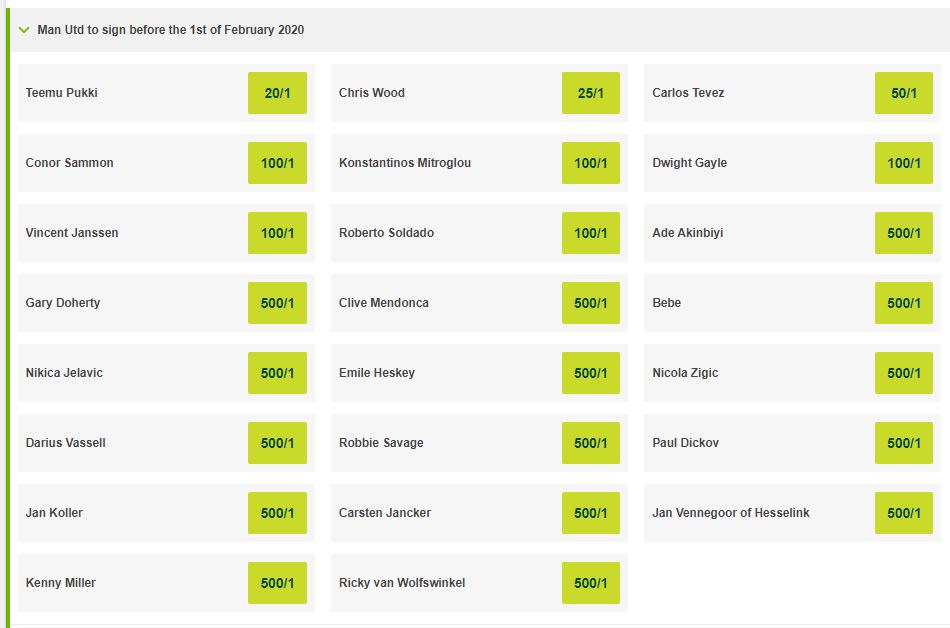The height and width of the screenshot is (628, 950).
Task: Select Konstantinos Mitroglou 100/1 odds
Action: point(590,163)
